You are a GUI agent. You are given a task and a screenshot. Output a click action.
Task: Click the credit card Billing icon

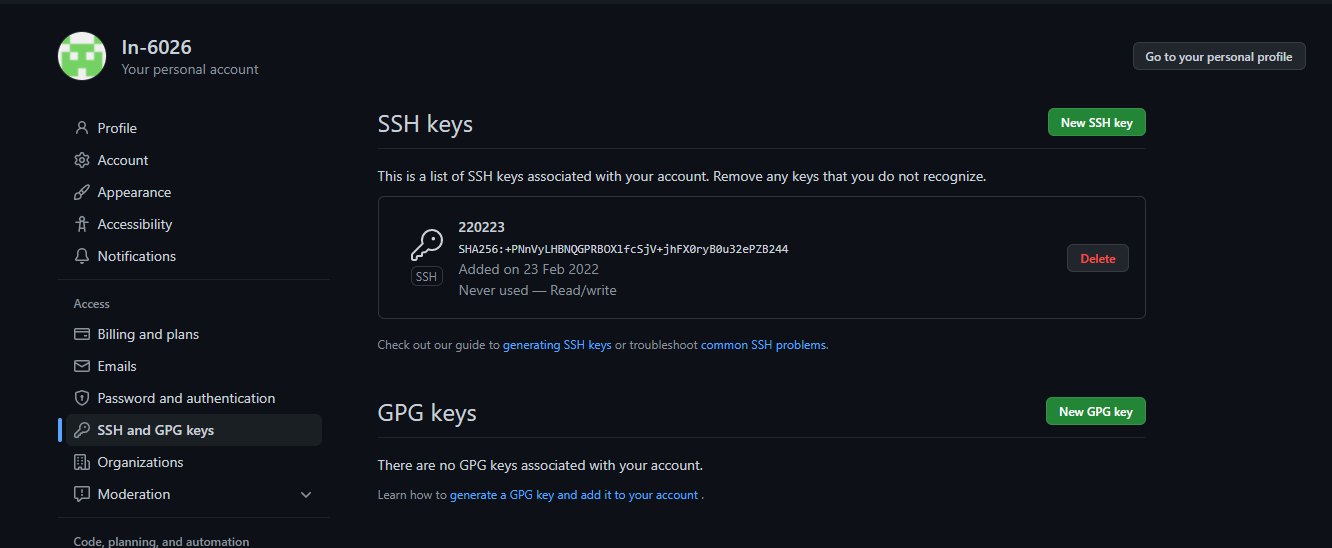coord(82,334)
